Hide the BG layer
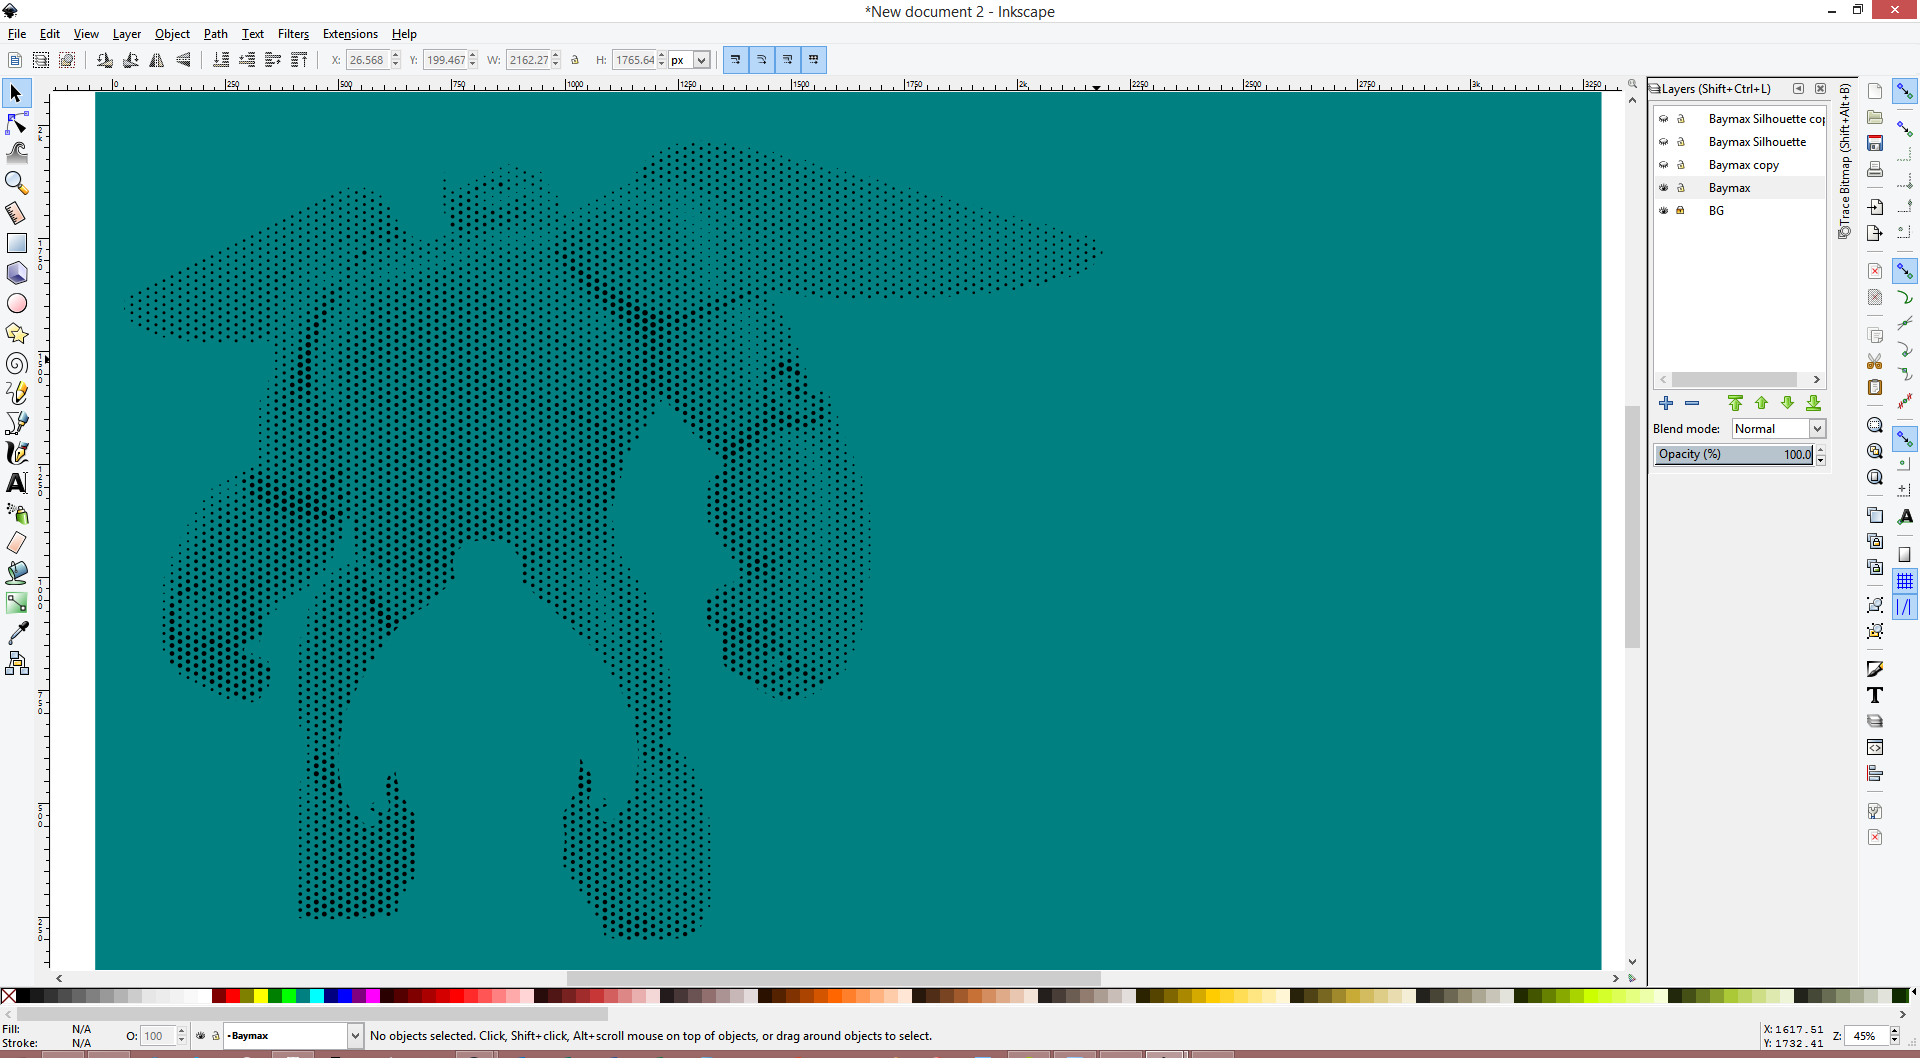 (1664, 211)
